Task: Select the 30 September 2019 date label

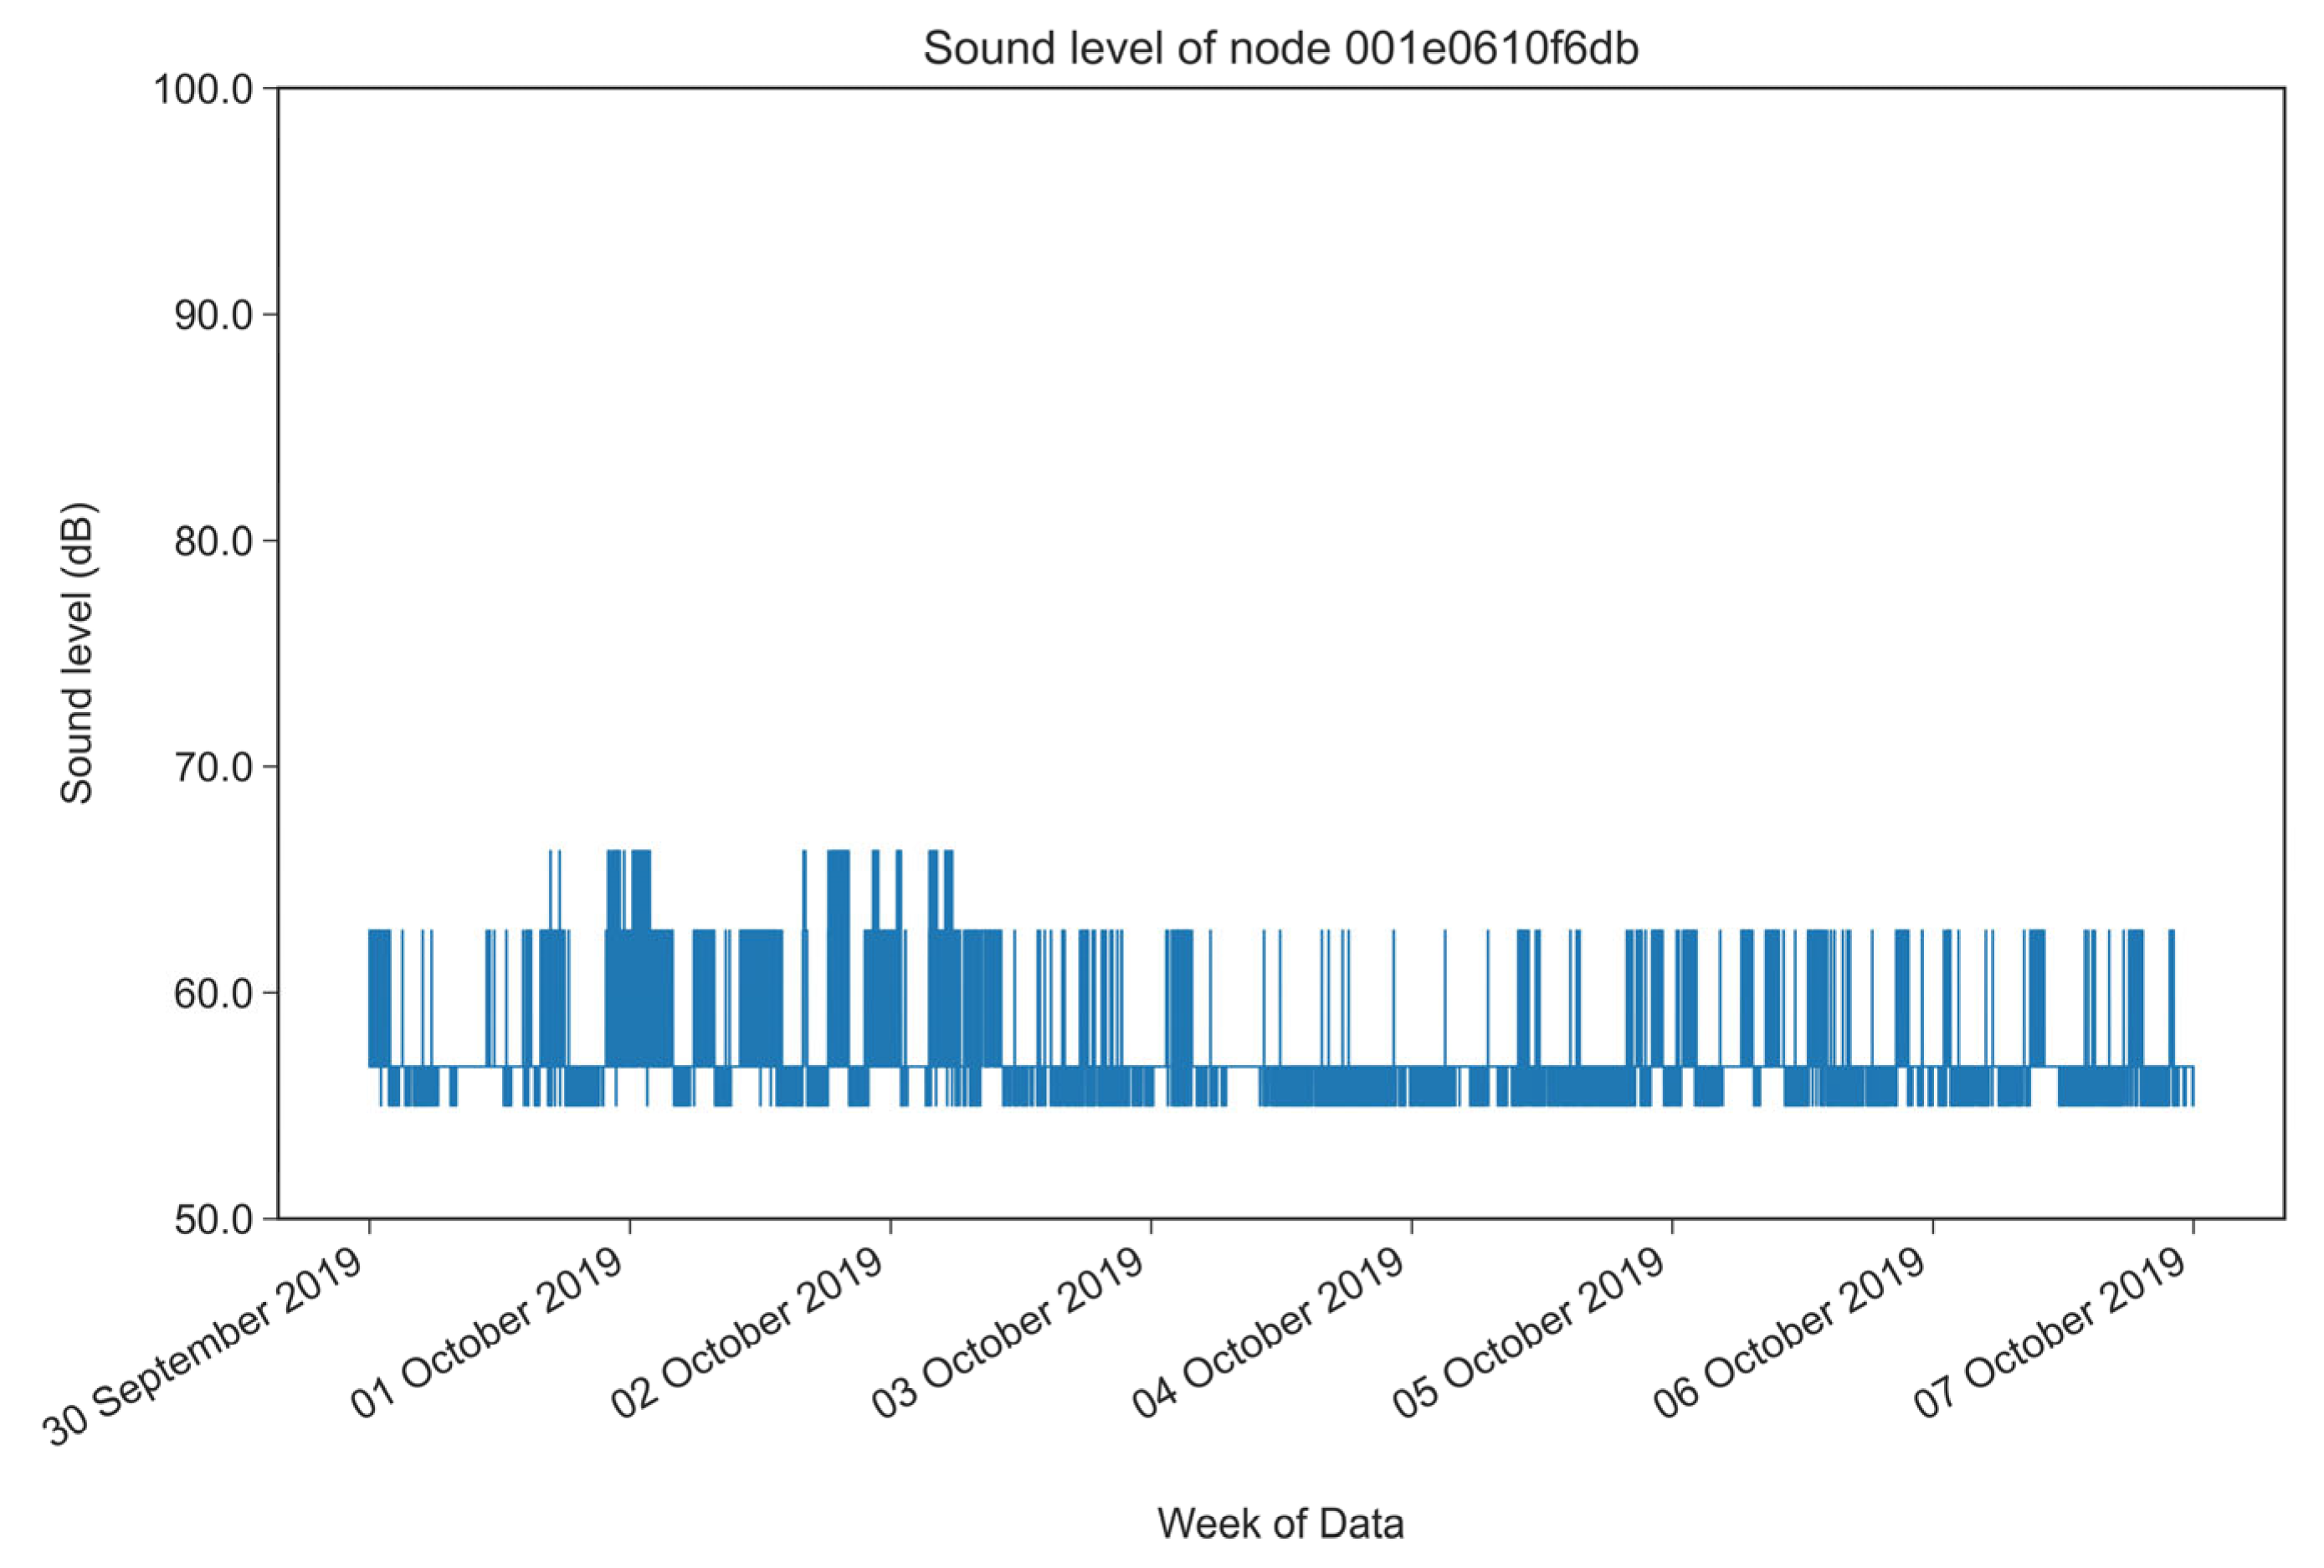Action: (x=205, y=1345)
